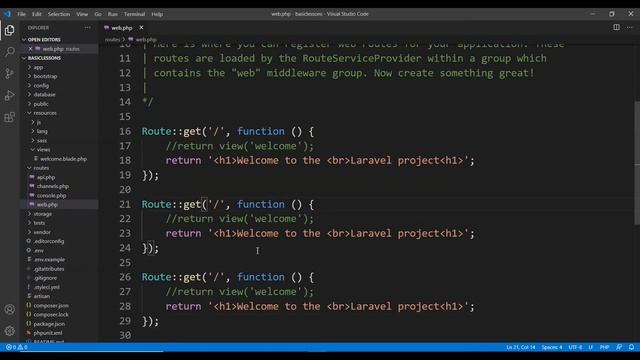Open the Go menu
Screen dimensions: 640x360
tap(98, 14)
